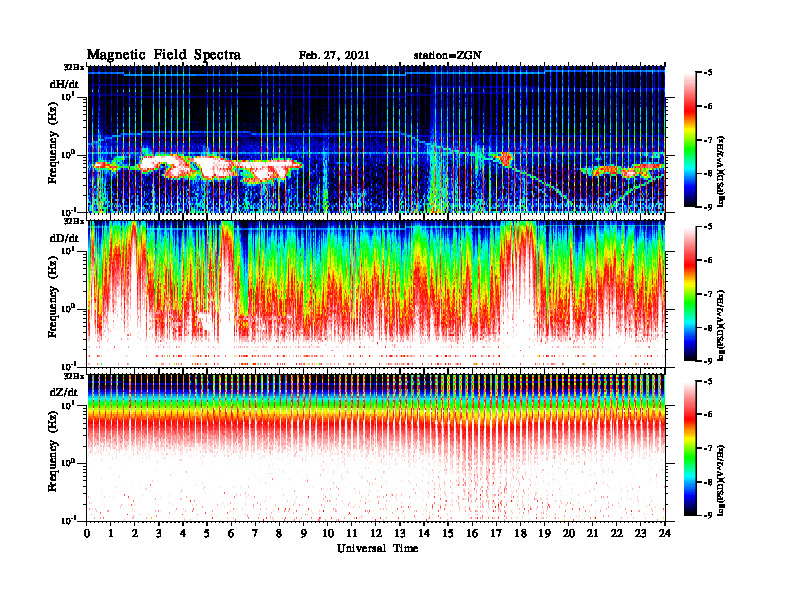
Task: Click the 'Magnetic Field Spectra' title
Action: 164,55
